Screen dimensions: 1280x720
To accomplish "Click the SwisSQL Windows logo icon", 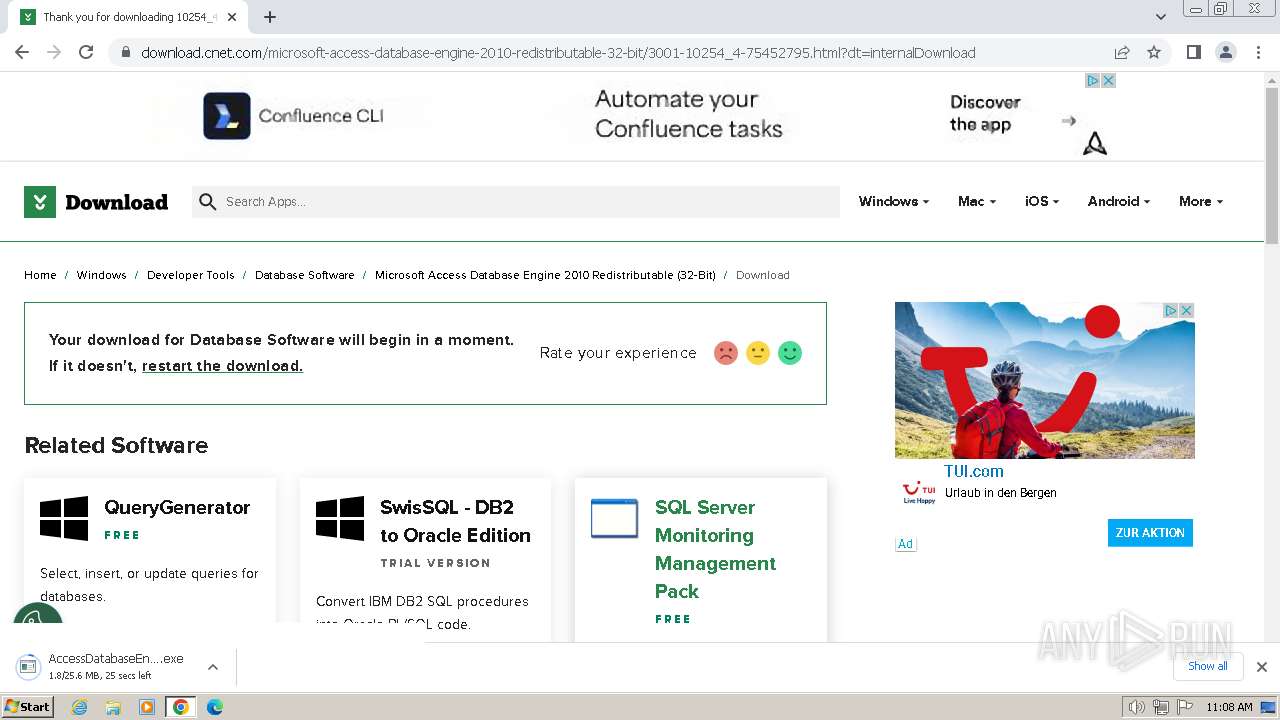I will point(340,519).
